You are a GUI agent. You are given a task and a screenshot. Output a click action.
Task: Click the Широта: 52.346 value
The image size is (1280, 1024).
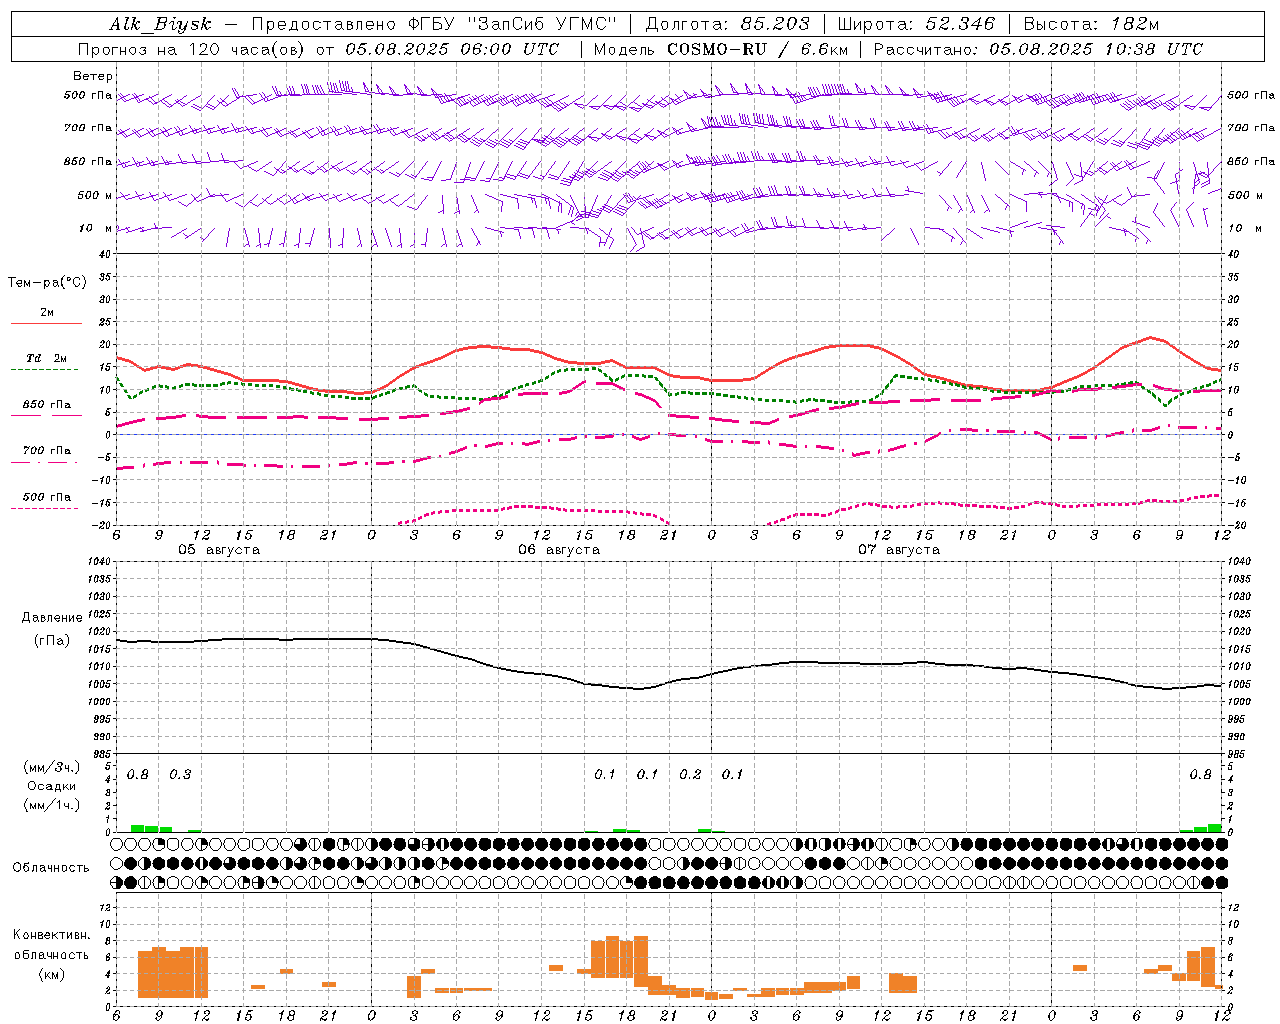916,24
